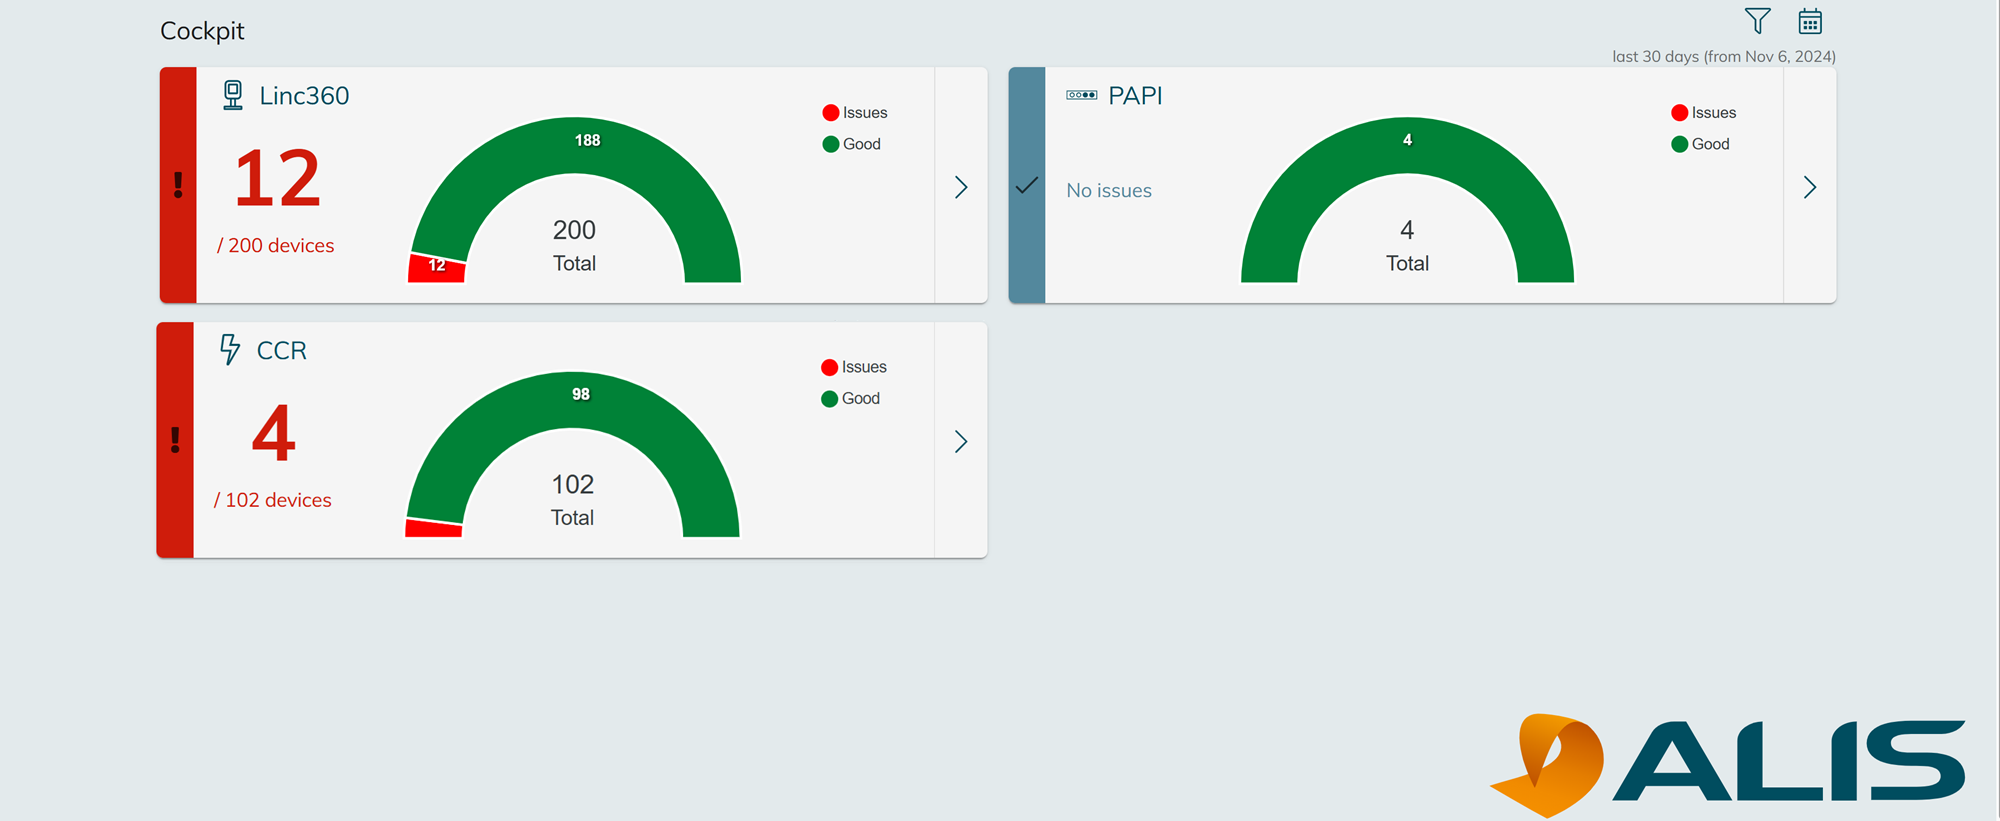Click the CCR lightning bolt icon
Viewport: 2000px width, 821px height.
(x=230, y=349)
